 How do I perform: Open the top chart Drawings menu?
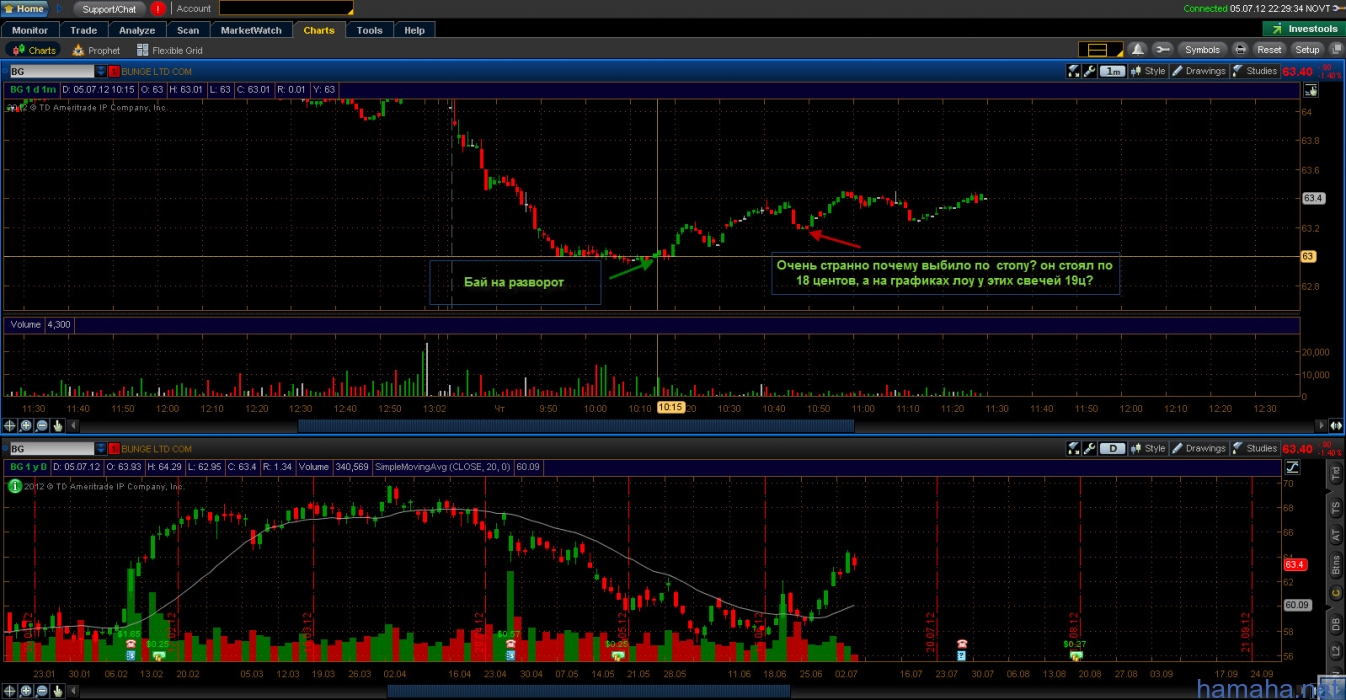[1198, 71]
